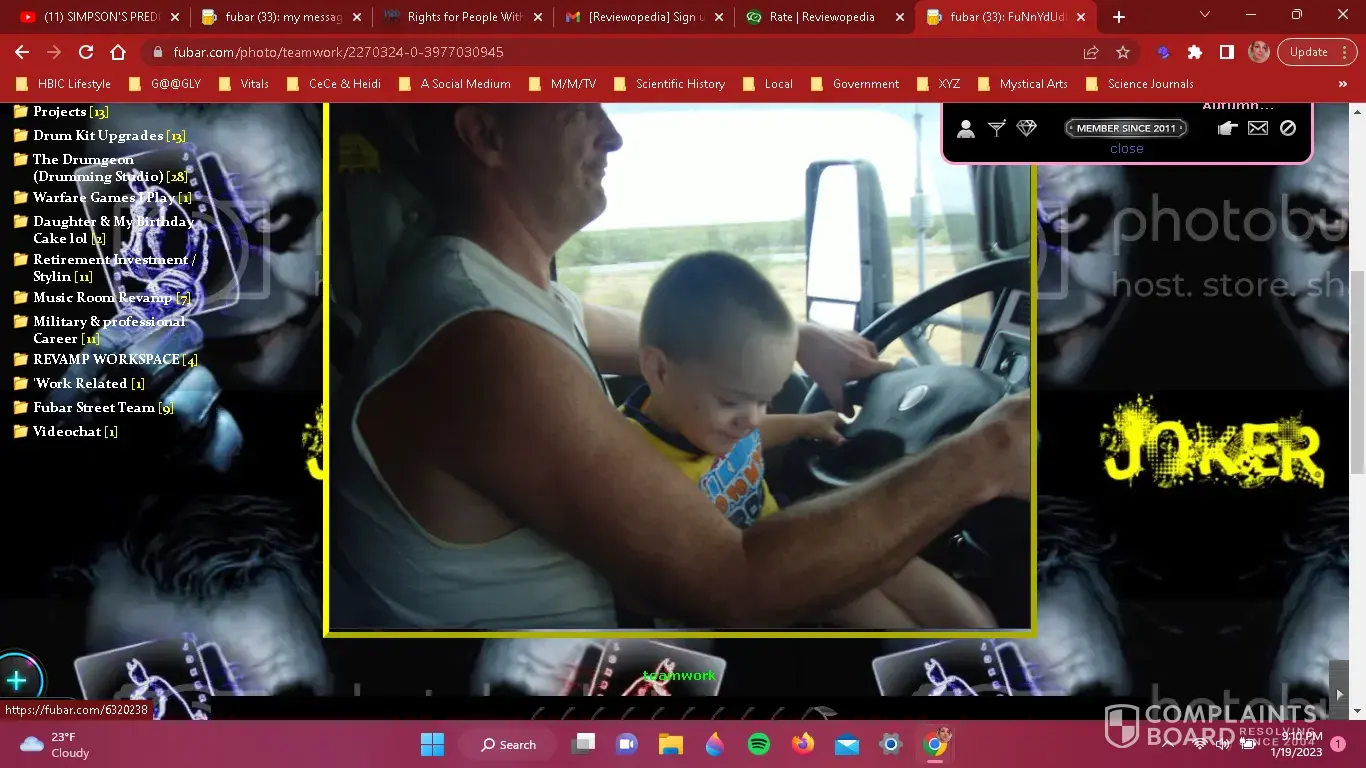Open the CeCe & Heidi bookmark folder
Image resolution: width=1366 pixels, height=768 pixels.
pos(333,84)
